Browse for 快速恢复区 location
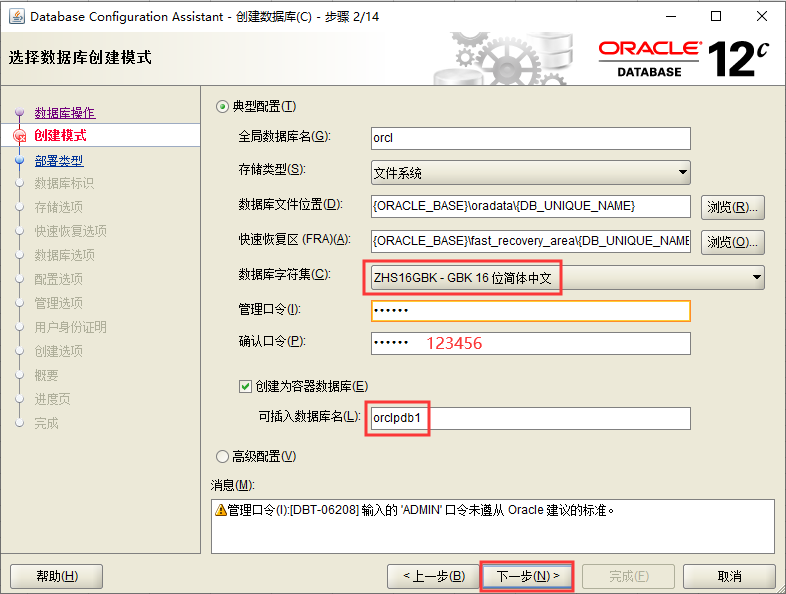Viewport: 786px width, 594px height. 732,241
